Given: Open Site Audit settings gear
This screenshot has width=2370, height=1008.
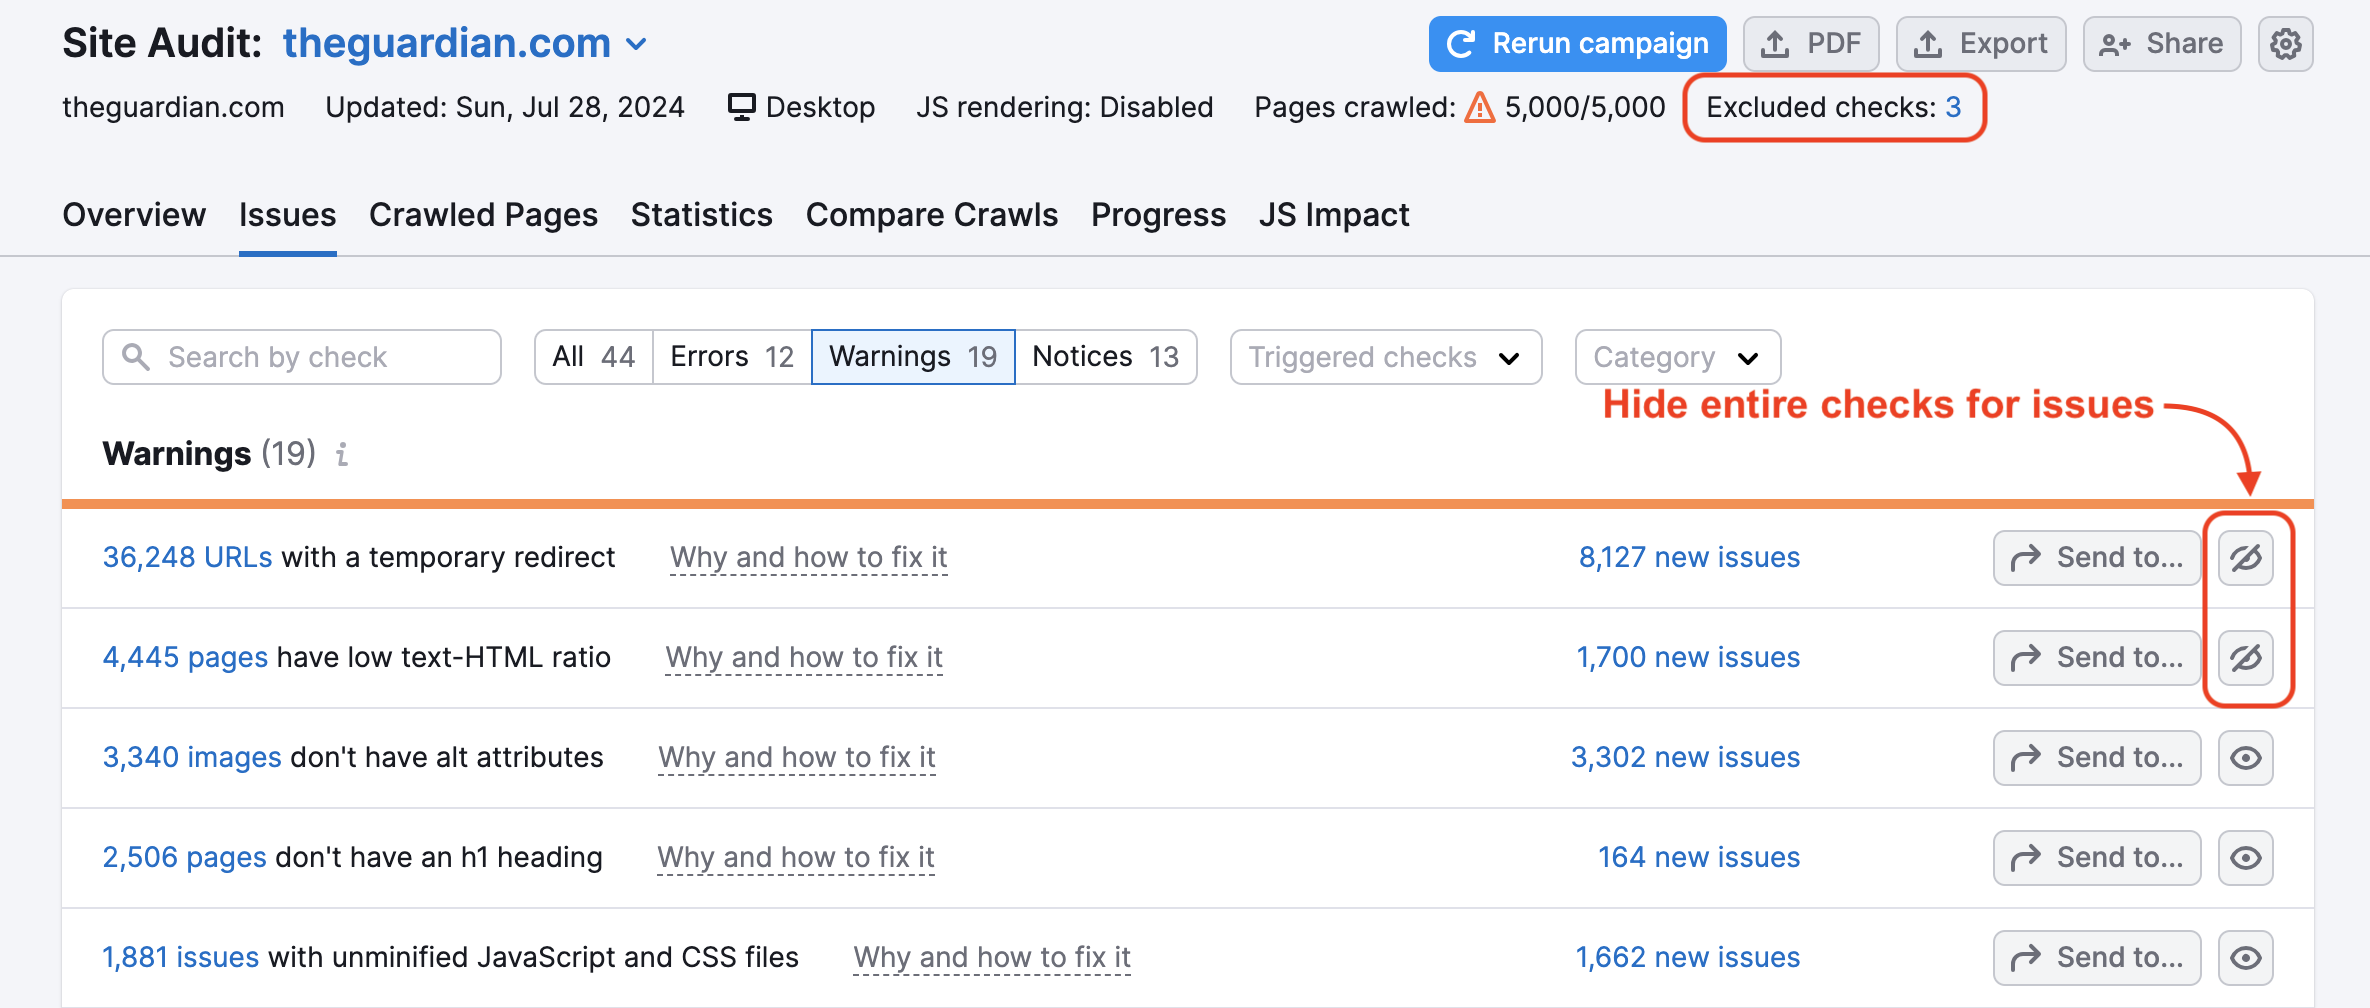Looking at the screenshot, I should point(2285,43).
